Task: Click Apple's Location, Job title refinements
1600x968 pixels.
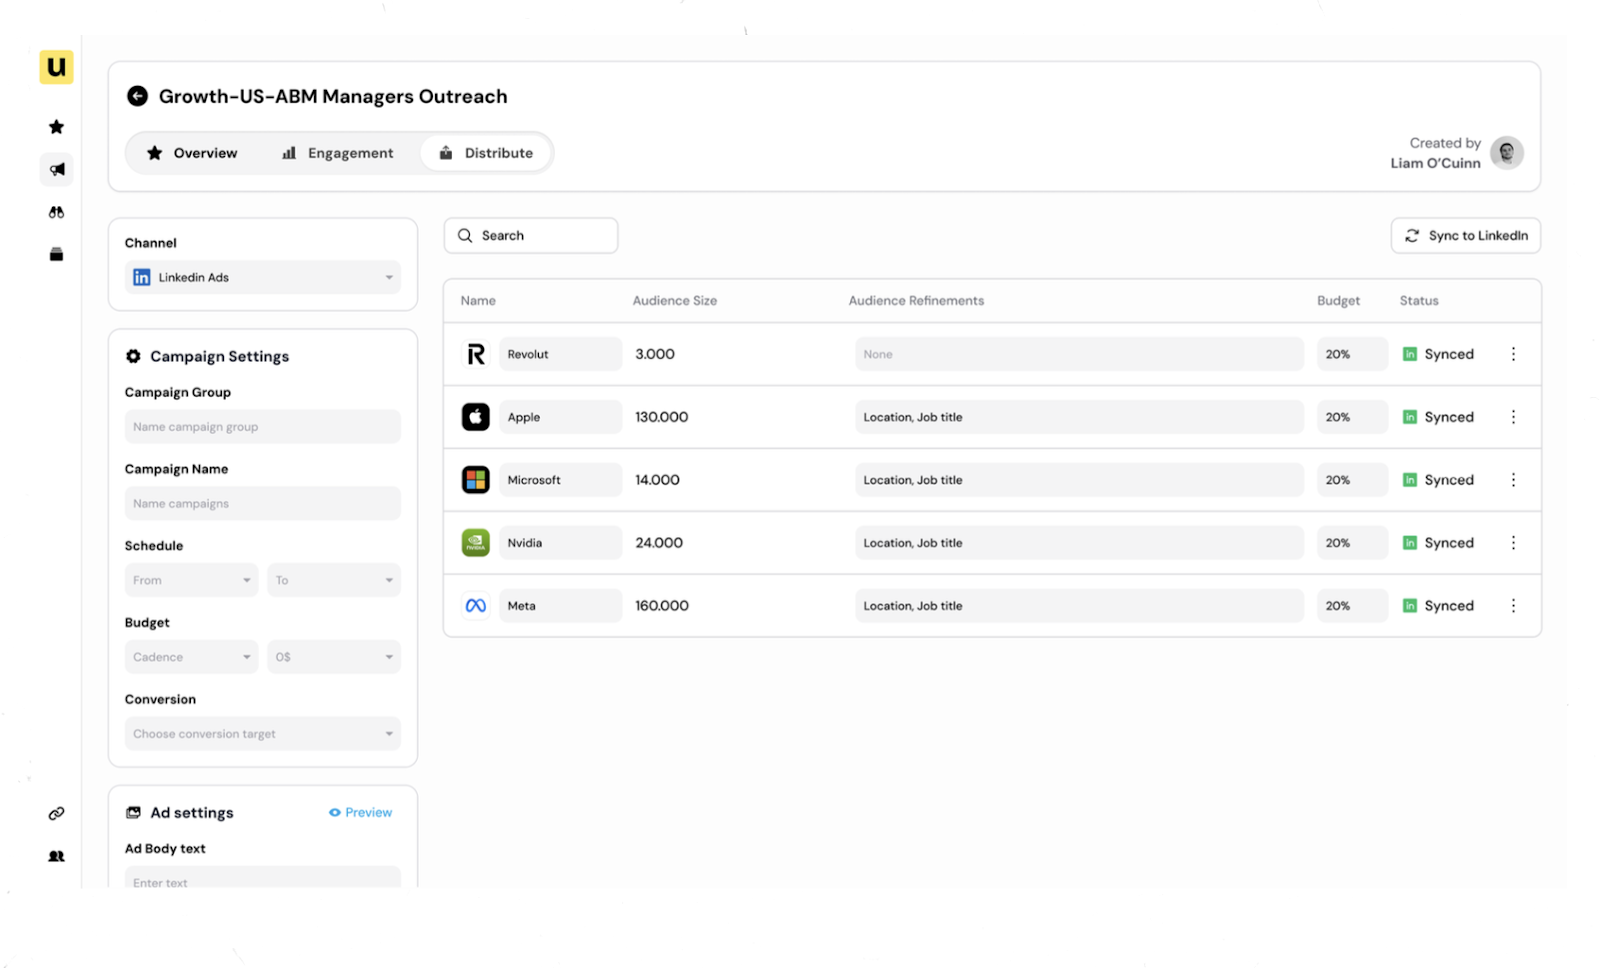Action: 1079,417
